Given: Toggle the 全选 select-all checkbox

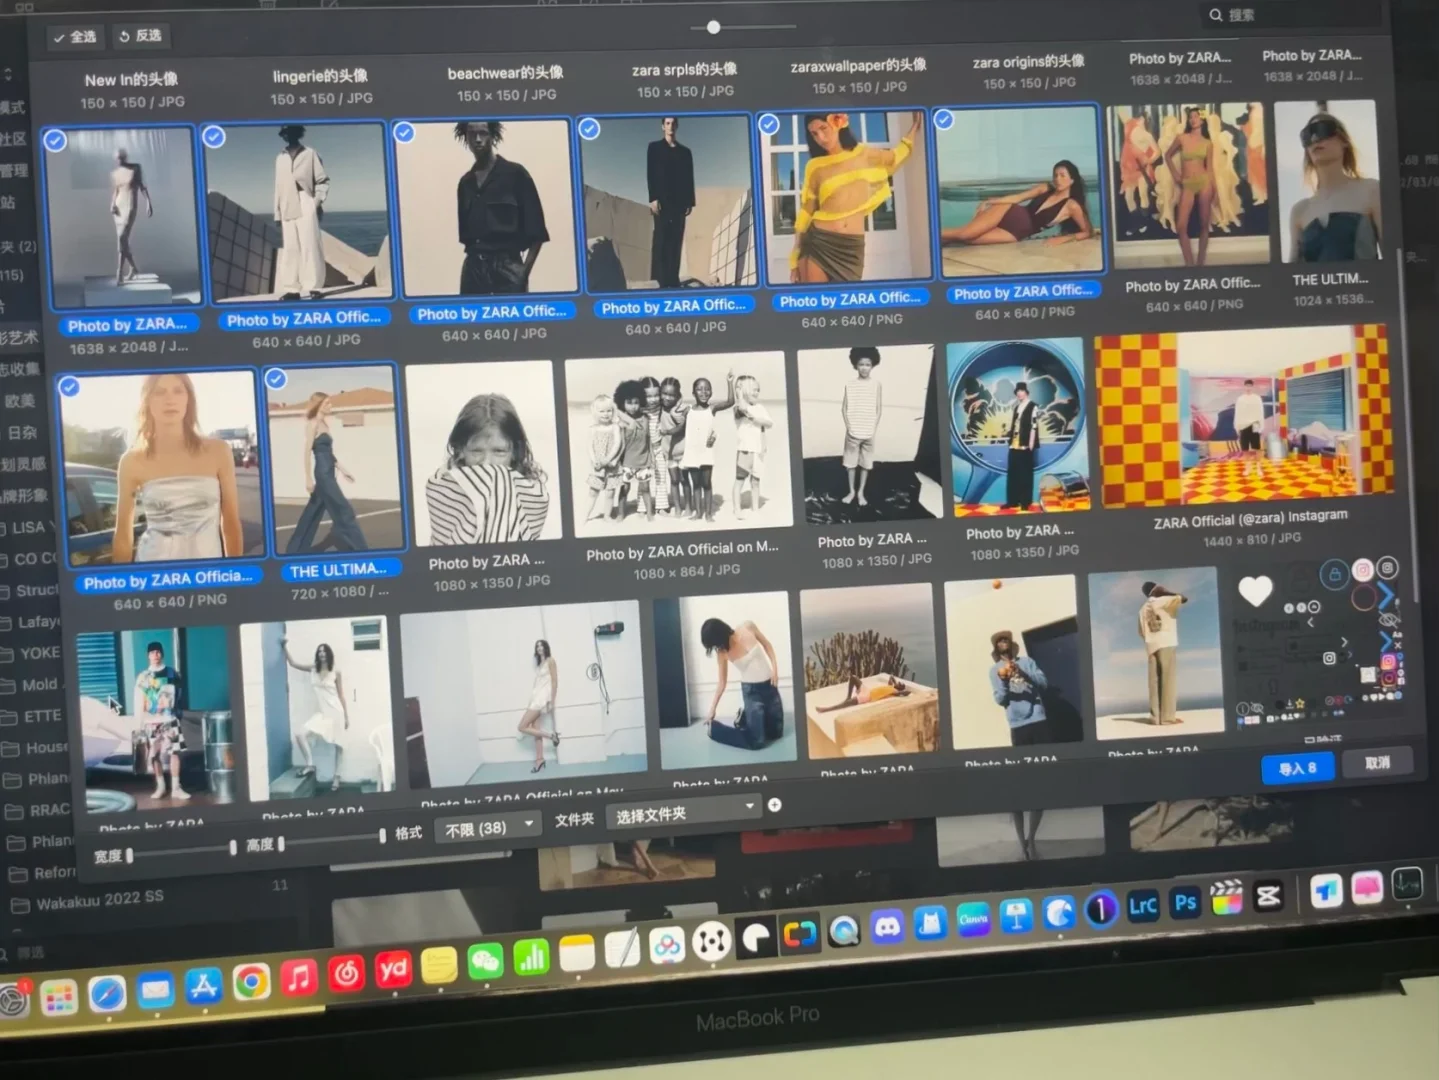Looking at the screenshot, I should coord(75,37).
